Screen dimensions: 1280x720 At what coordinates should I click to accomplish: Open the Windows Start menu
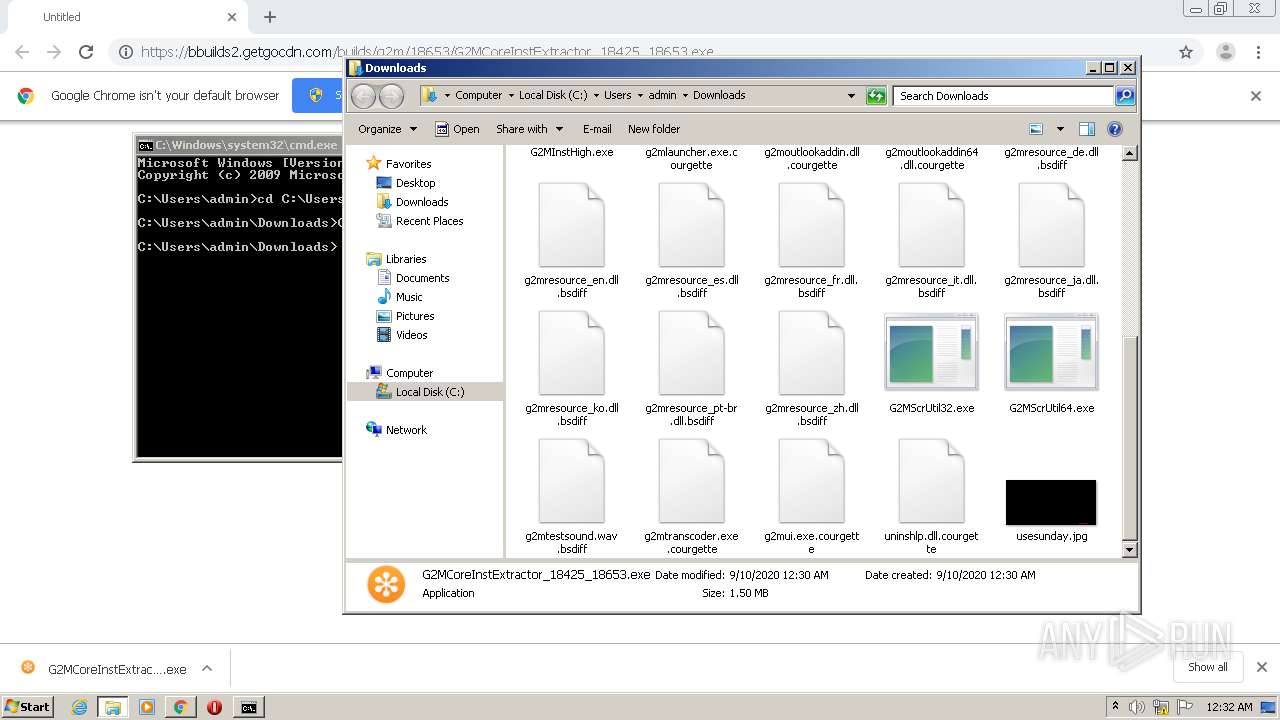(x=28, y=707)
